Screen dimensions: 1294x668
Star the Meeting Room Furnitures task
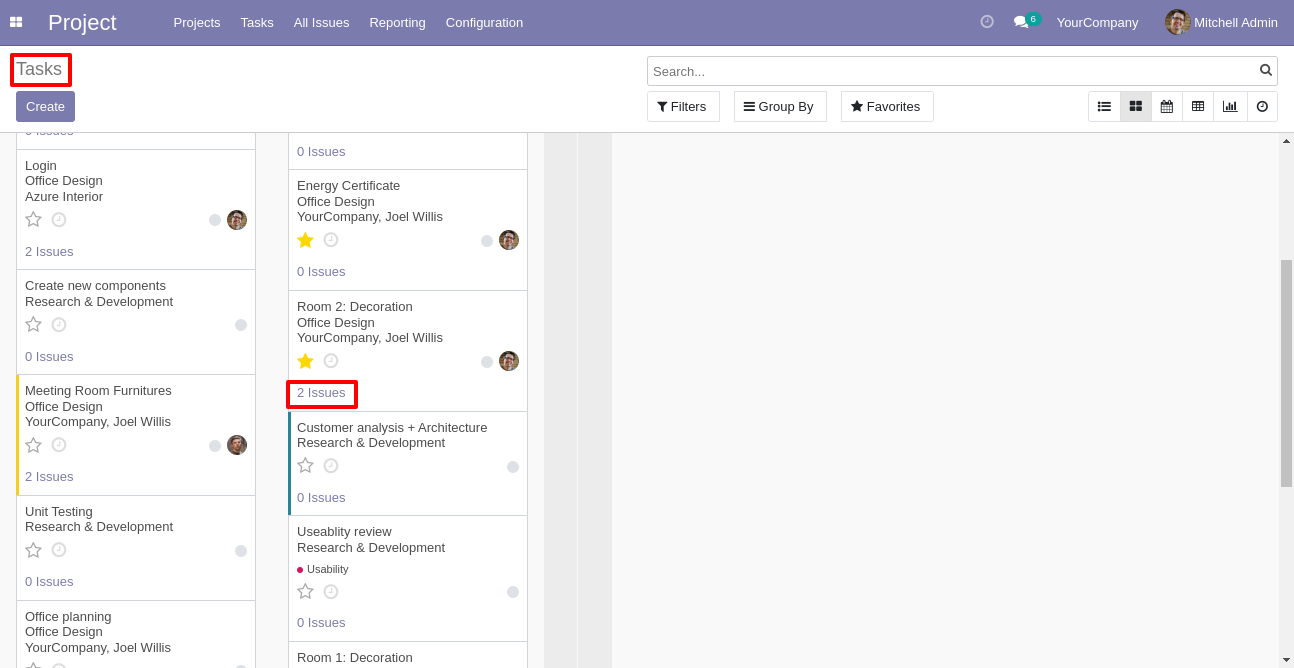(x=33, y=445)
